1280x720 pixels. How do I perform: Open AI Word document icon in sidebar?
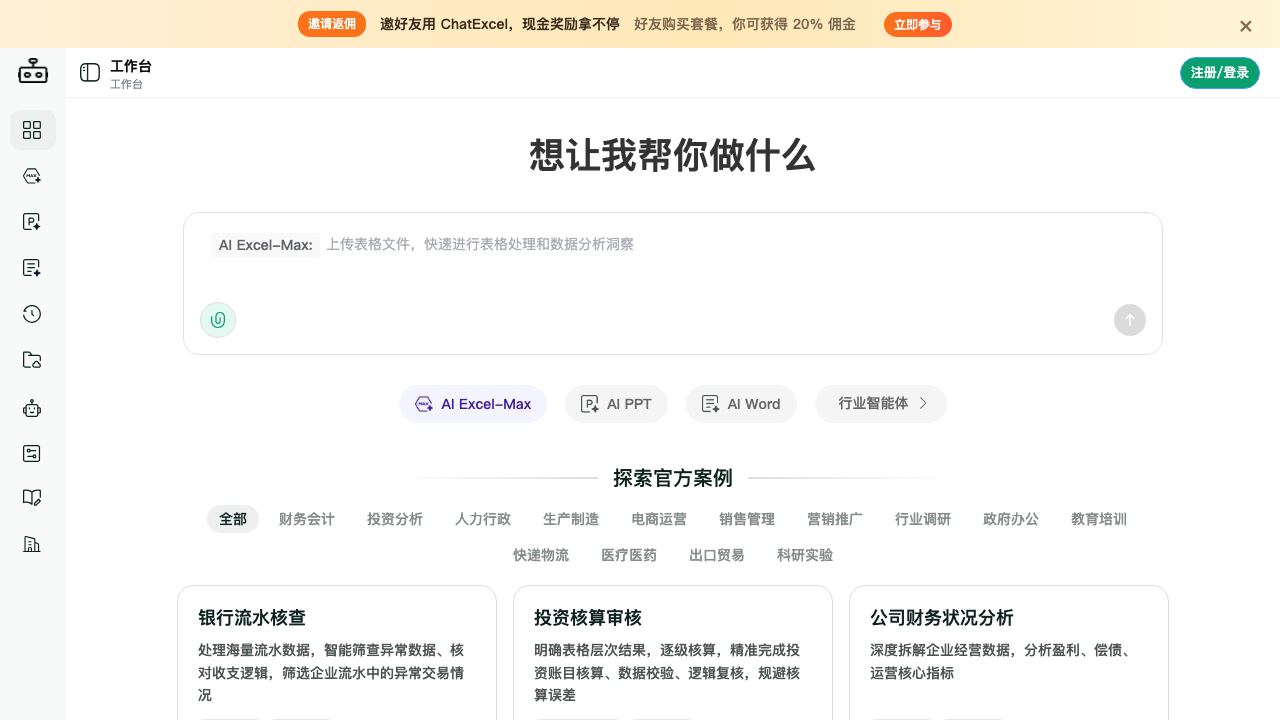coord(32,268)
